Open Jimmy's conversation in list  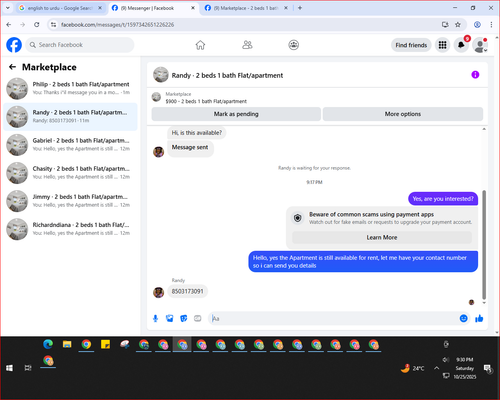[x=70, y=201]
